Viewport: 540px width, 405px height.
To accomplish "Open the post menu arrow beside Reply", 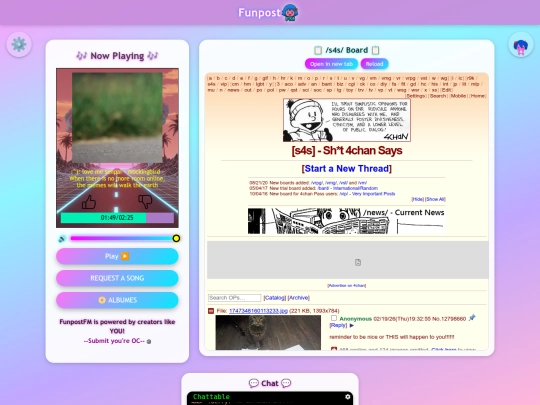I will click(352, 325).
